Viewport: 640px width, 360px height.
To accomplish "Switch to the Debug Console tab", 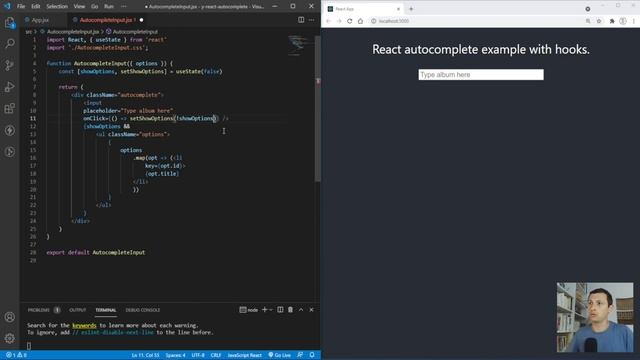I will (x=142, y=310).
